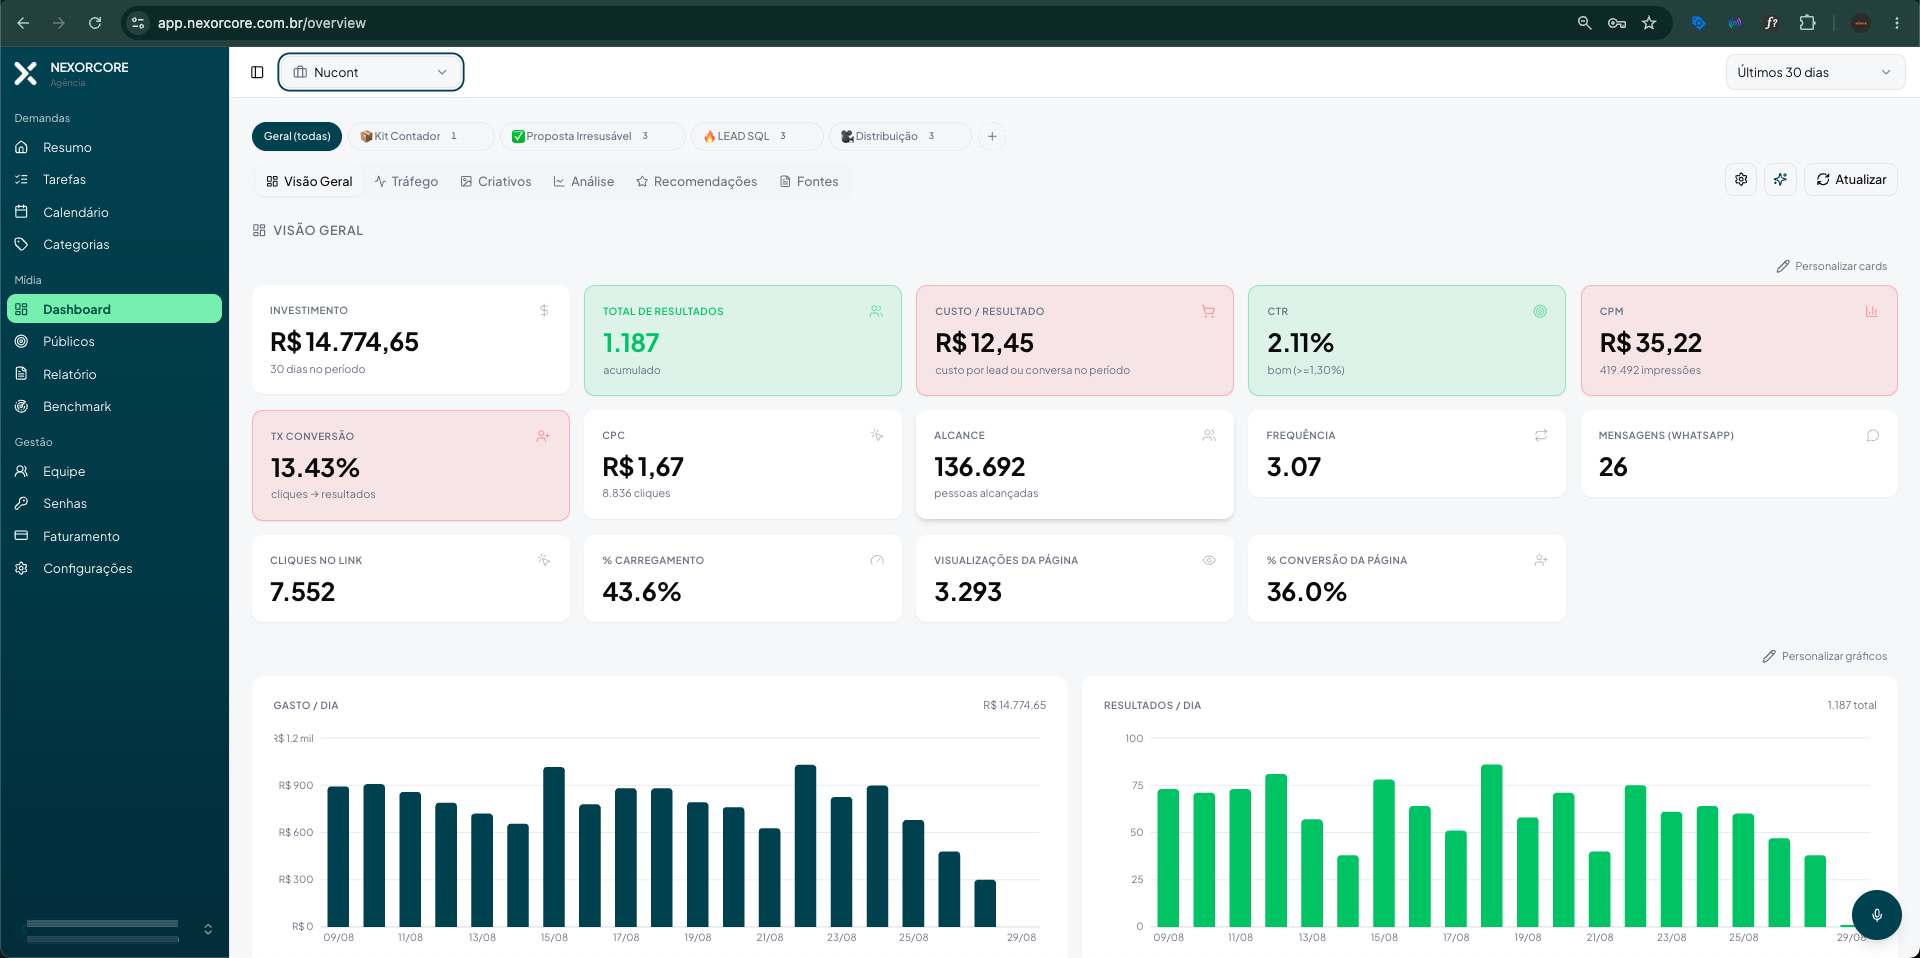Click Personalizar cards link
This screenshot has height=958, width=1920.
point(1832,266)
